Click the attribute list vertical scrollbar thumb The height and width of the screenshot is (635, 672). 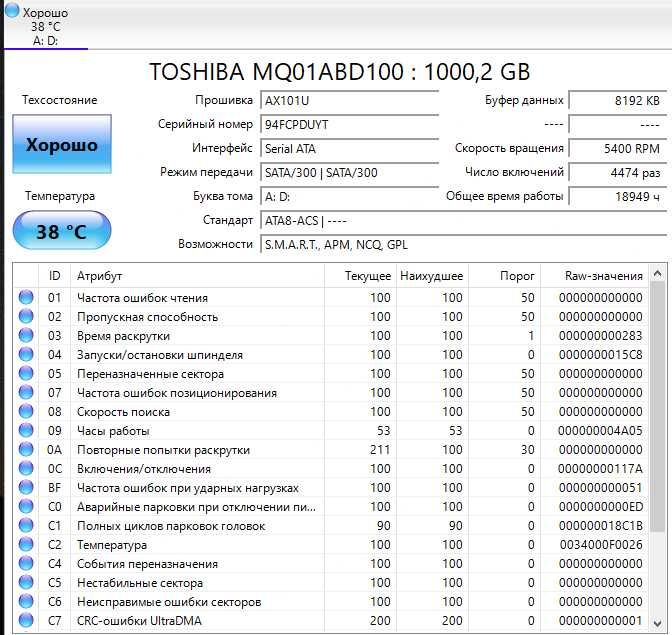pos(658,406)
